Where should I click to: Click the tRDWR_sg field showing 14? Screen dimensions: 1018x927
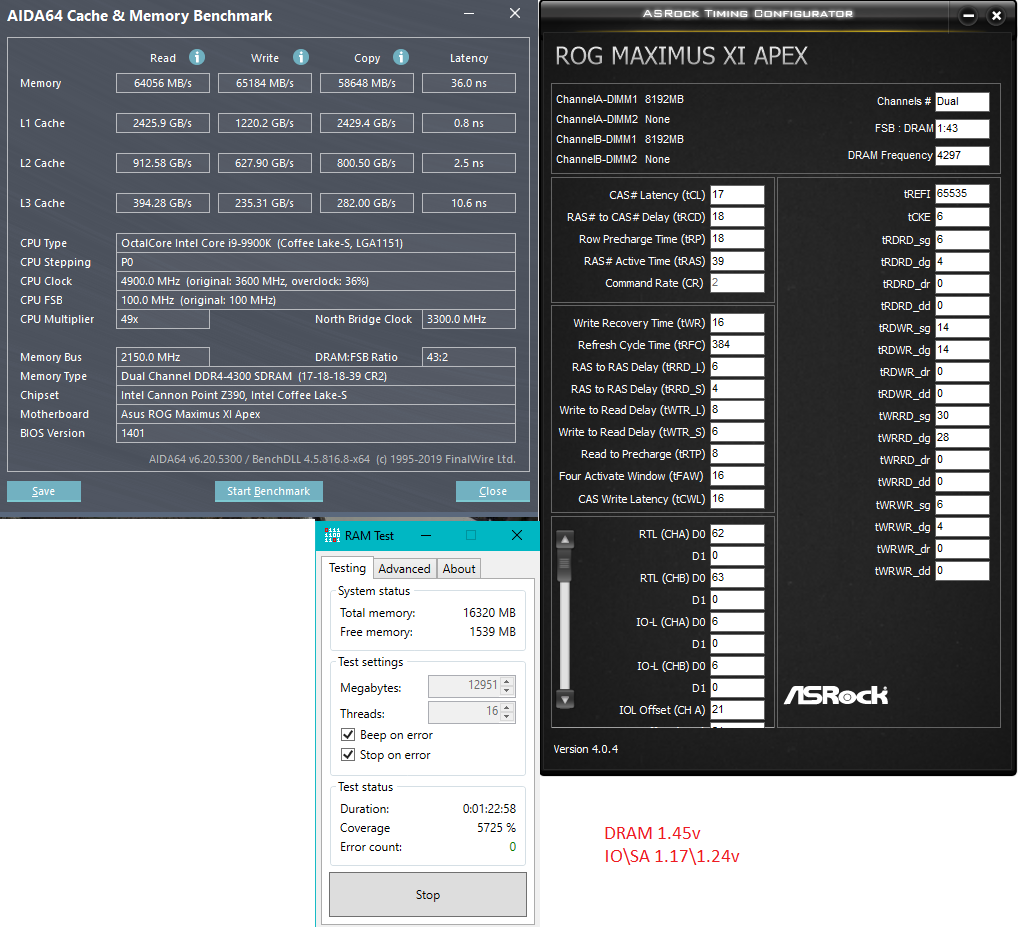[x=962, y=328]
